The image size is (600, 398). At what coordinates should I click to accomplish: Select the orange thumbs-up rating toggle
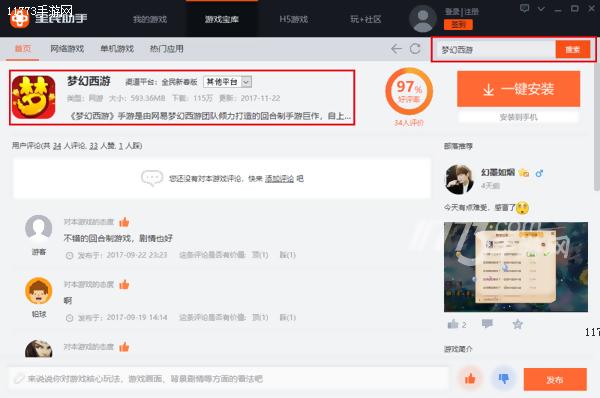[x=470, y=379]
